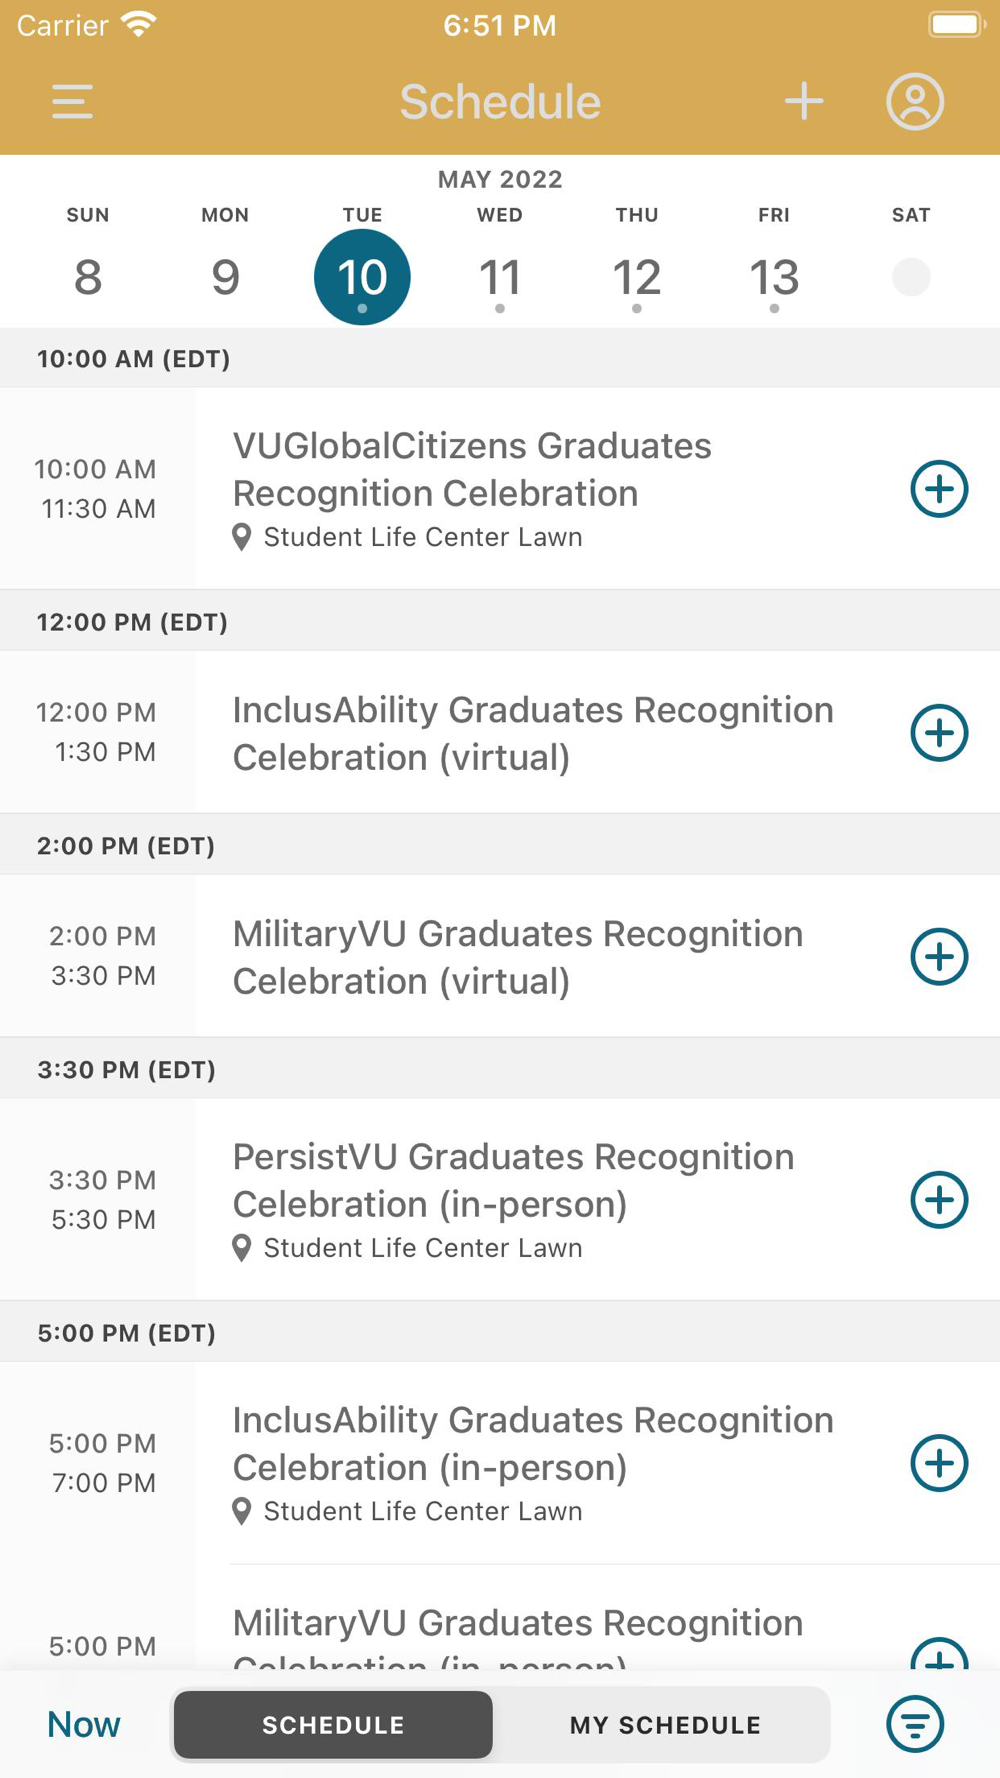The height and width of the screenshot is (1778, 1000).
Task: Open the filter icon at bottom right
Action: point(915,1724)
